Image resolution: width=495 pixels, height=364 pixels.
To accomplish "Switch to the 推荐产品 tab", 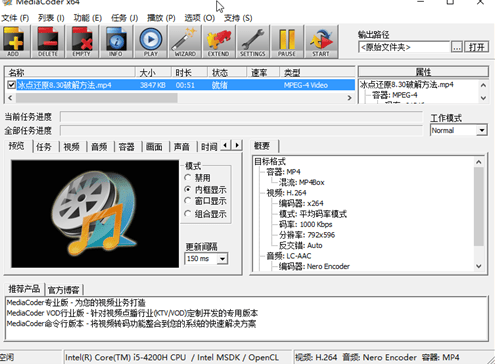I will [24, 289].
